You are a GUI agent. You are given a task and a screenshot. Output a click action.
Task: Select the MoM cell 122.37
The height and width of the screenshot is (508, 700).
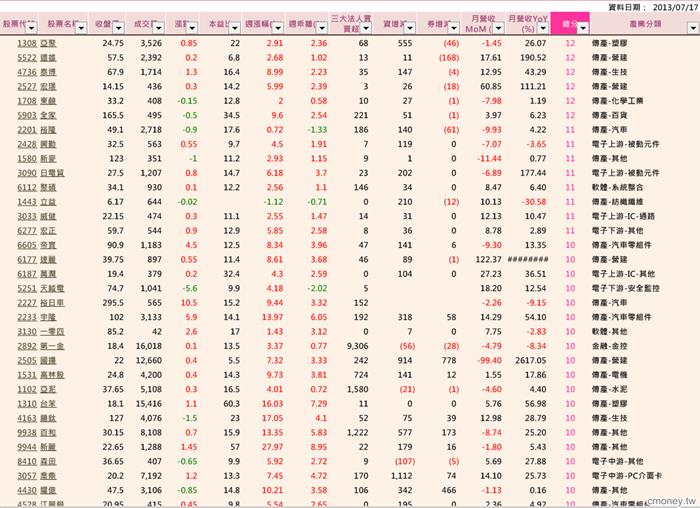coord(489,260)
